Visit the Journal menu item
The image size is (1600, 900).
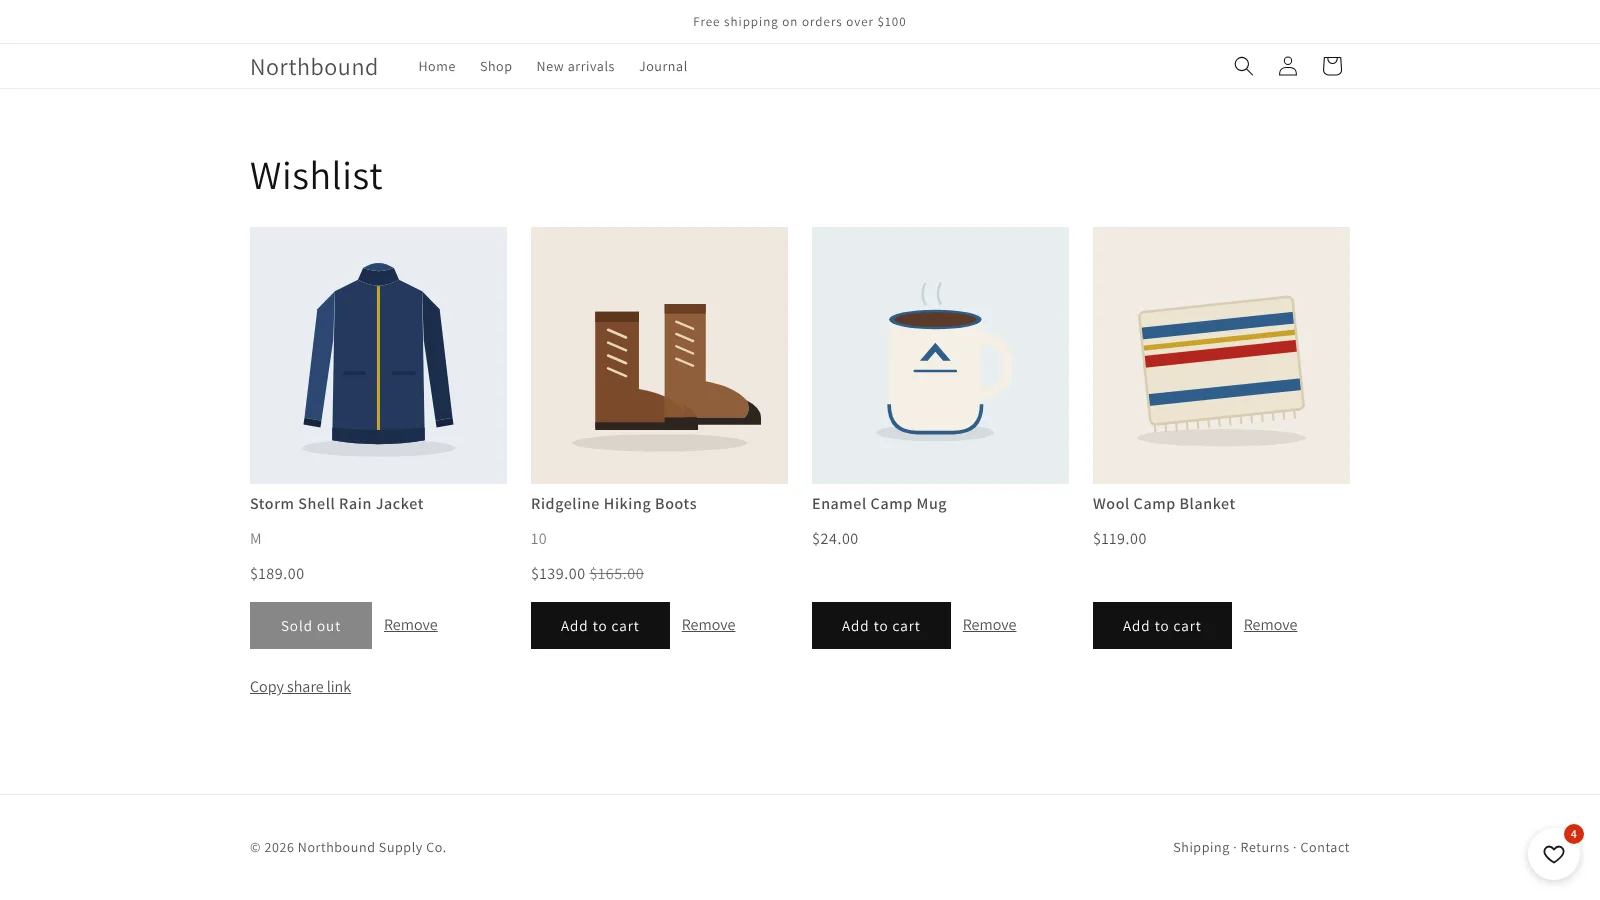click(663, 67)
